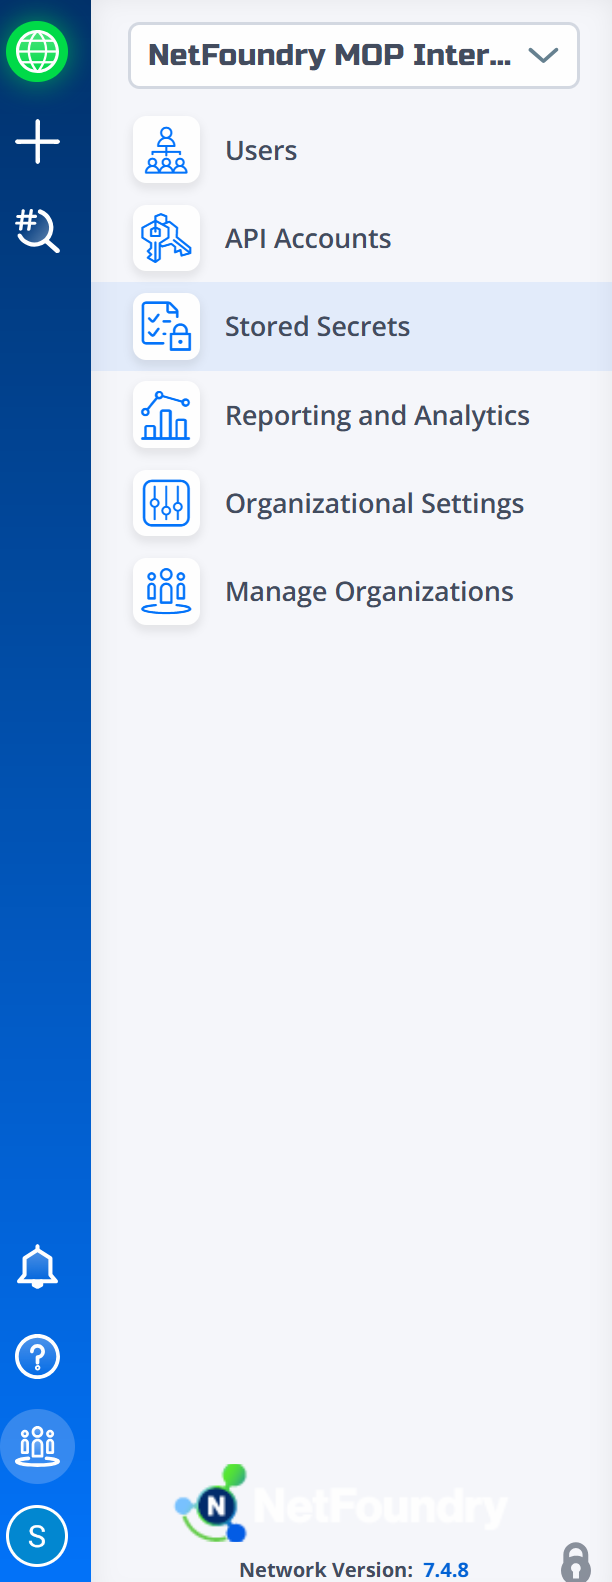This screenshot has height=1582, width=612.
Task: Open the help question mark icon
Action: click(x=38, y=1357)
